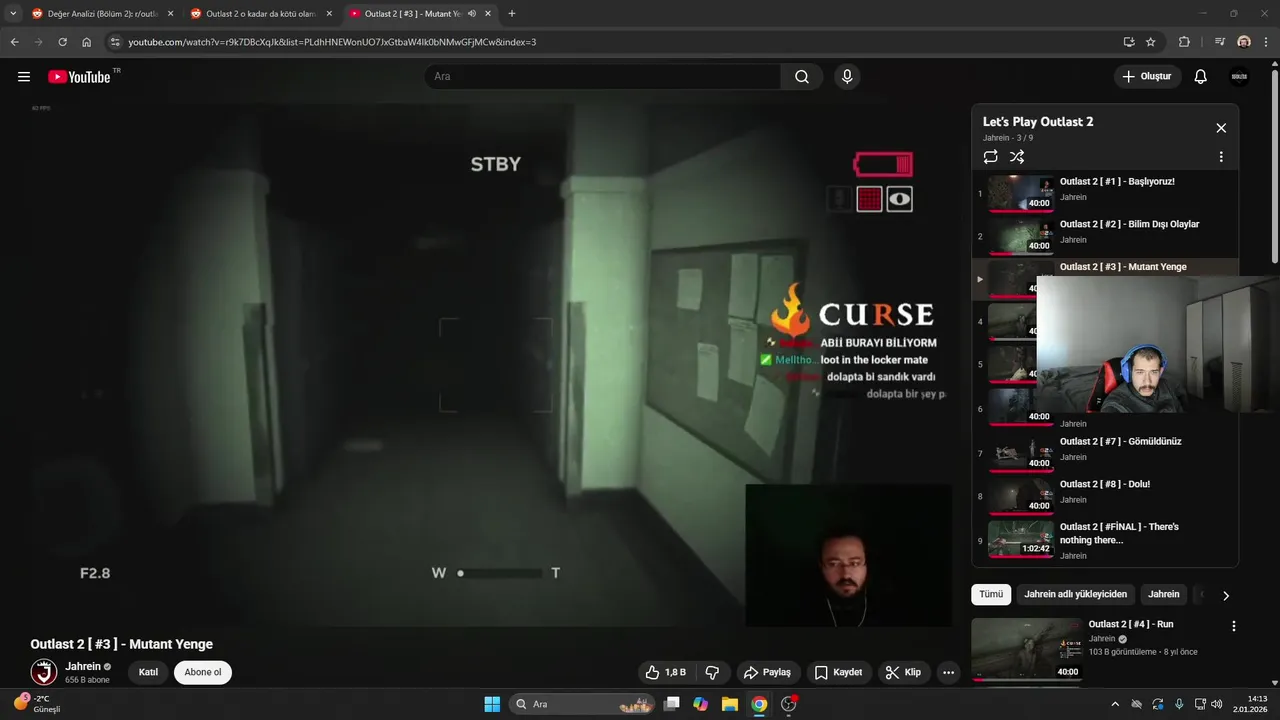Toggle playlist shuffle mode
This screenshot has width=1280, height=720.
(1017, 157)
